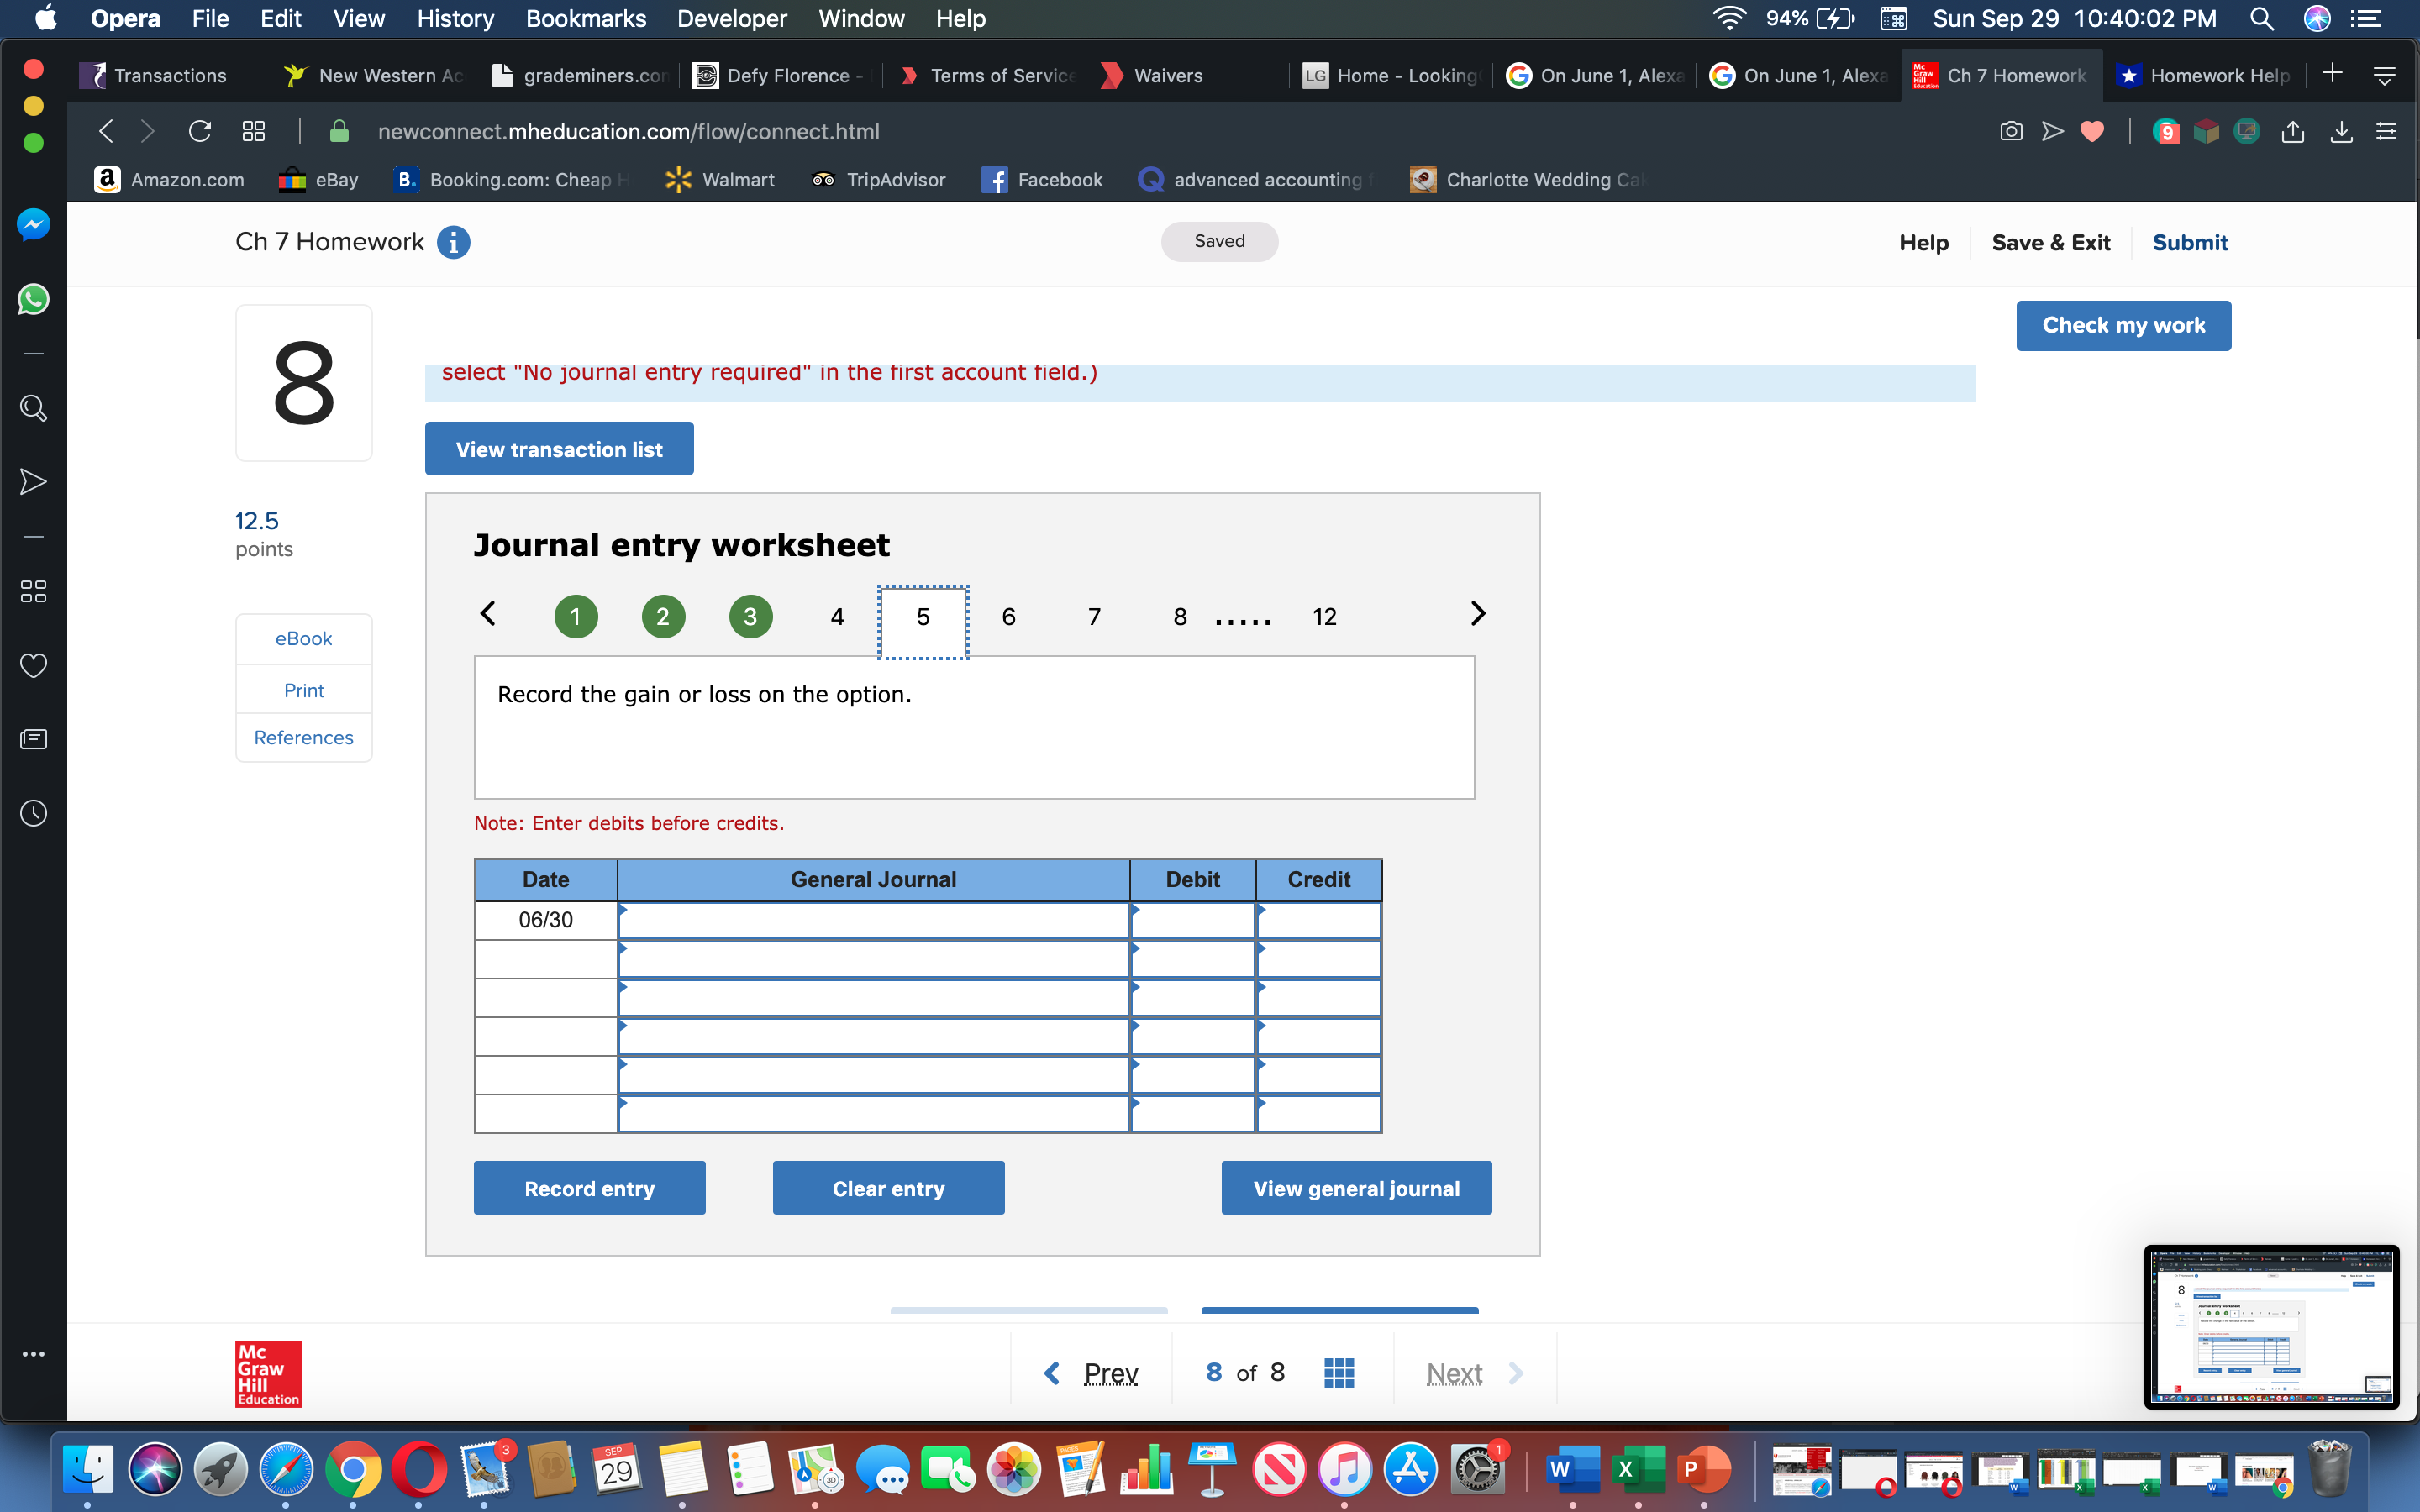The height and width of the screenshot is (1512, 2420).
Task: Open Messenger in the Opera sidebar
Action: 33,225
